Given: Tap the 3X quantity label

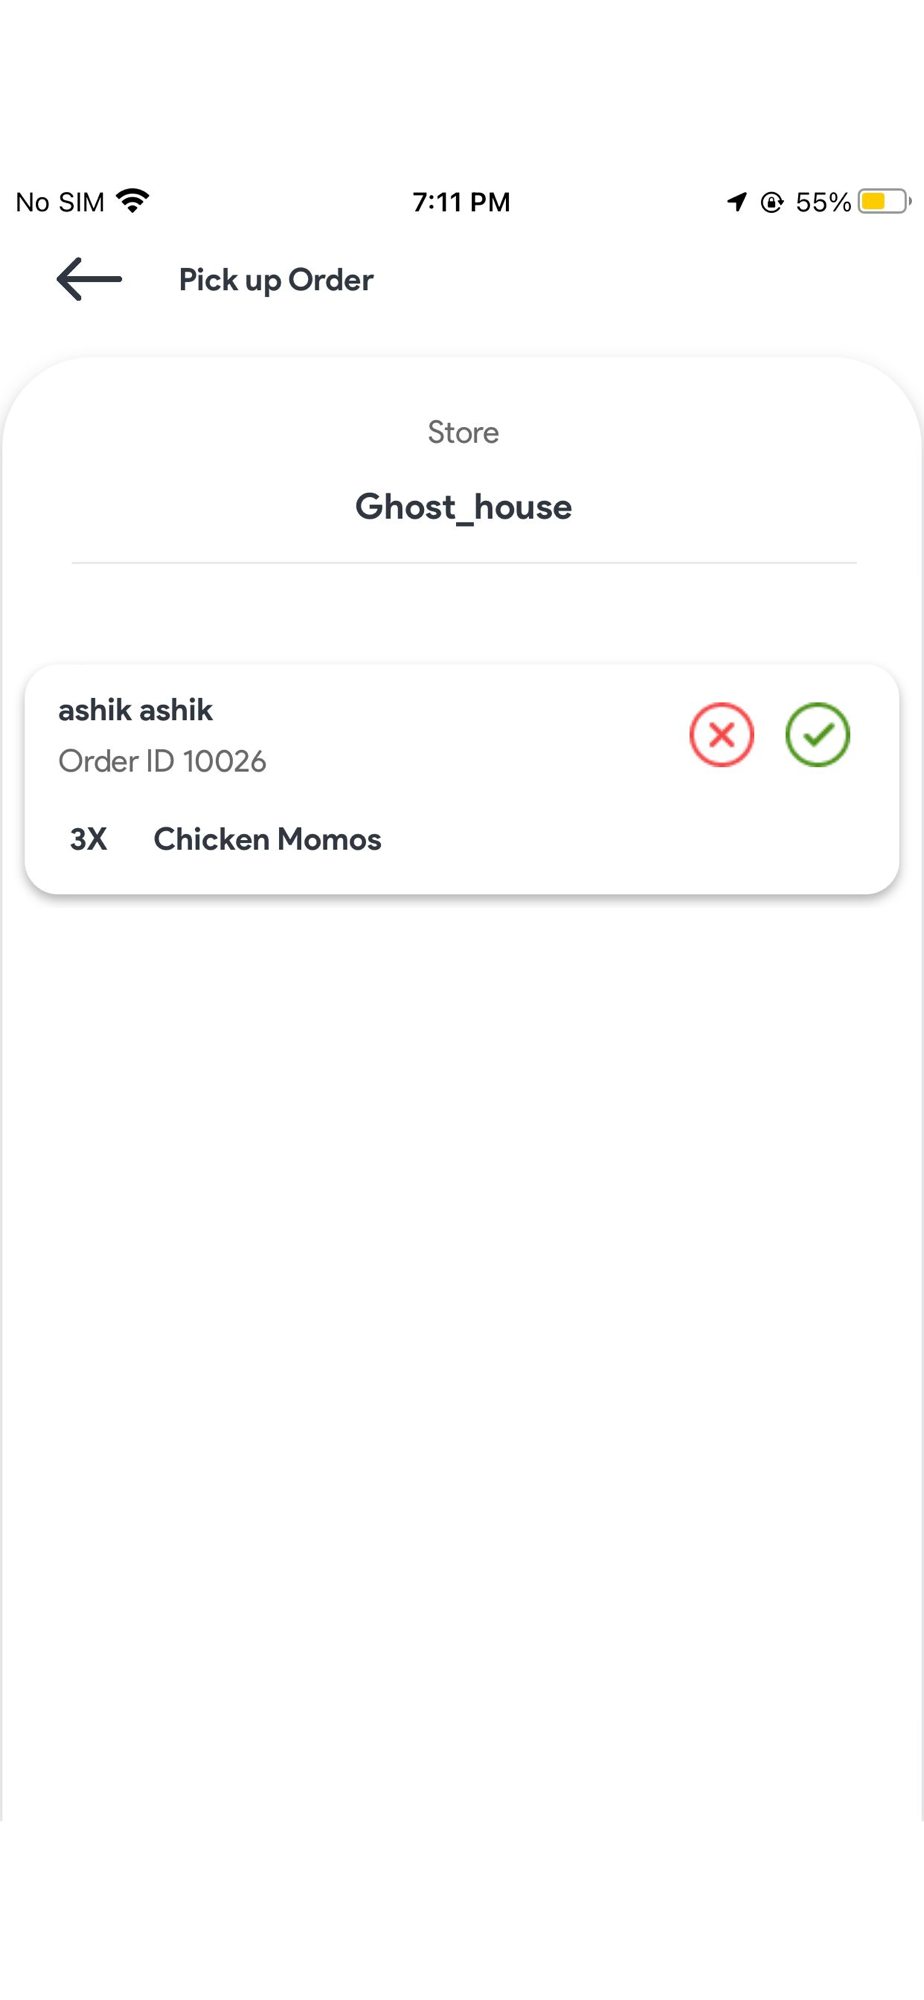Looking at the screenshot, I should pyautogui.click(x=88, y=839).
